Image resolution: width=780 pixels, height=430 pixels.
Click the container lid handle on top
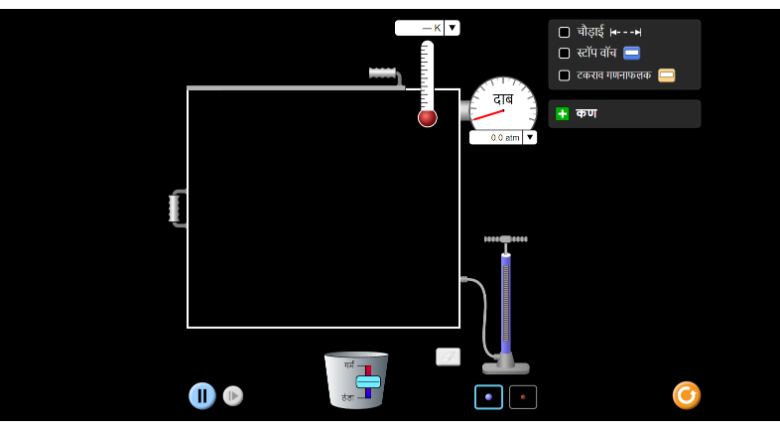383,73
